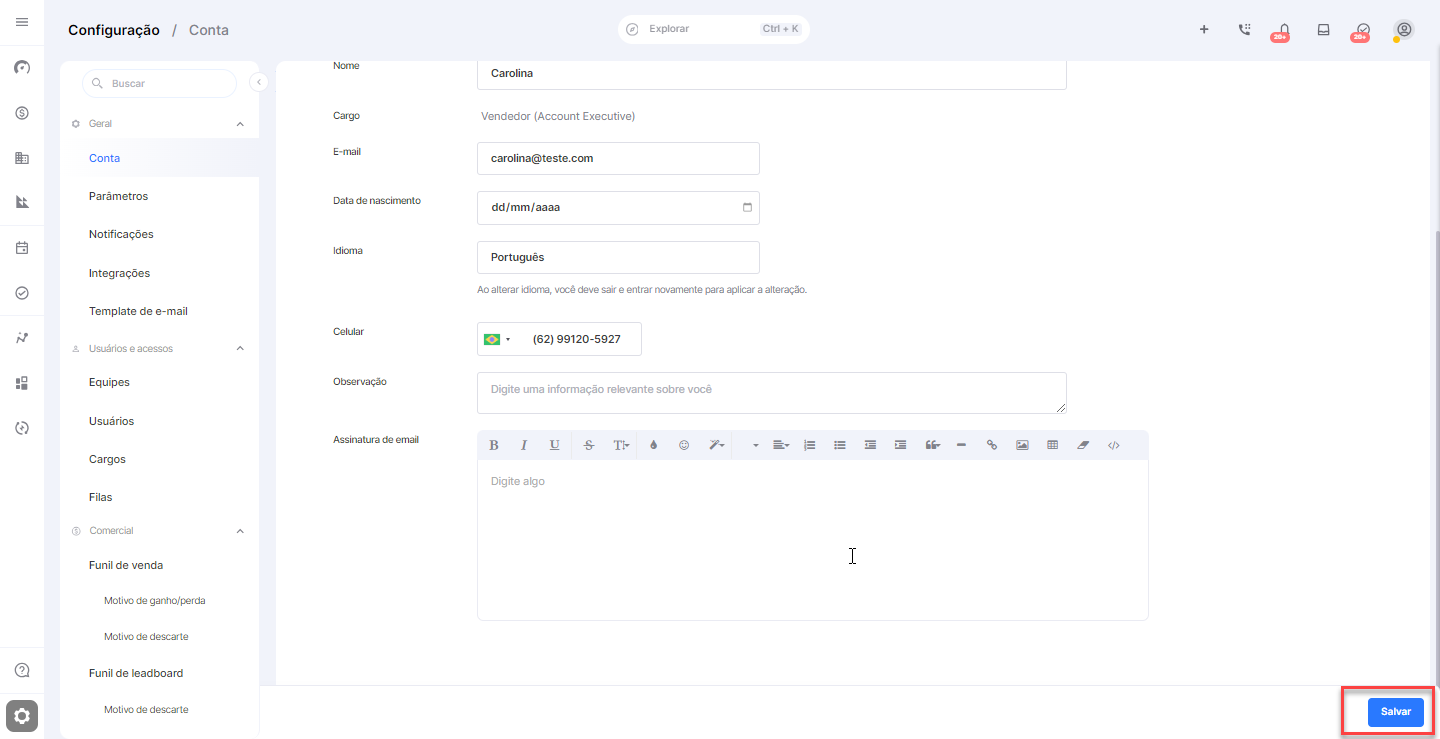Viewport: 1440px width, 739px height.
Task: Open Idioma language dropdown
Action: click(618, 257)
